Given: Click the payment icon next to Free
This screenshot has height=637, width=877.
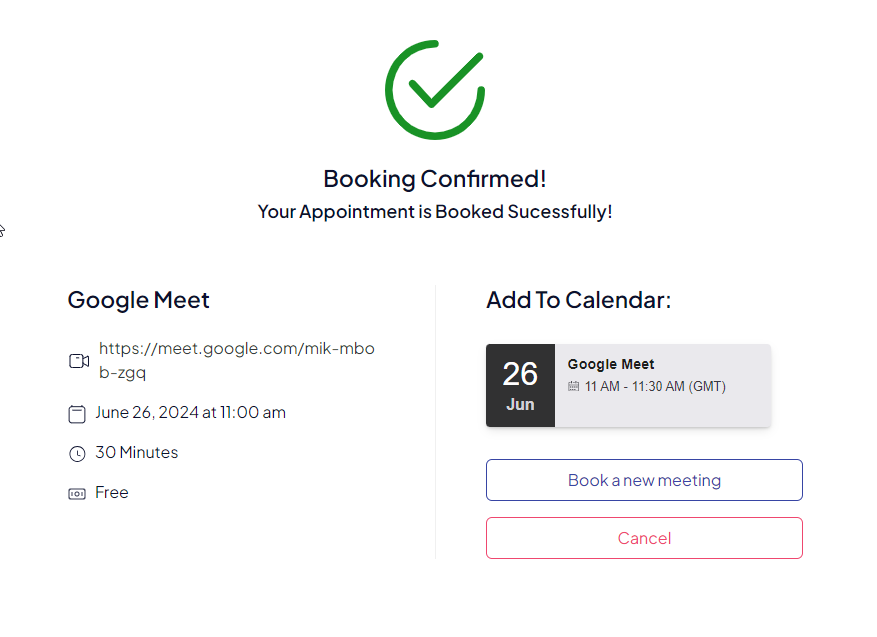Looking at the screenshot, I should [x=78, y=492].
